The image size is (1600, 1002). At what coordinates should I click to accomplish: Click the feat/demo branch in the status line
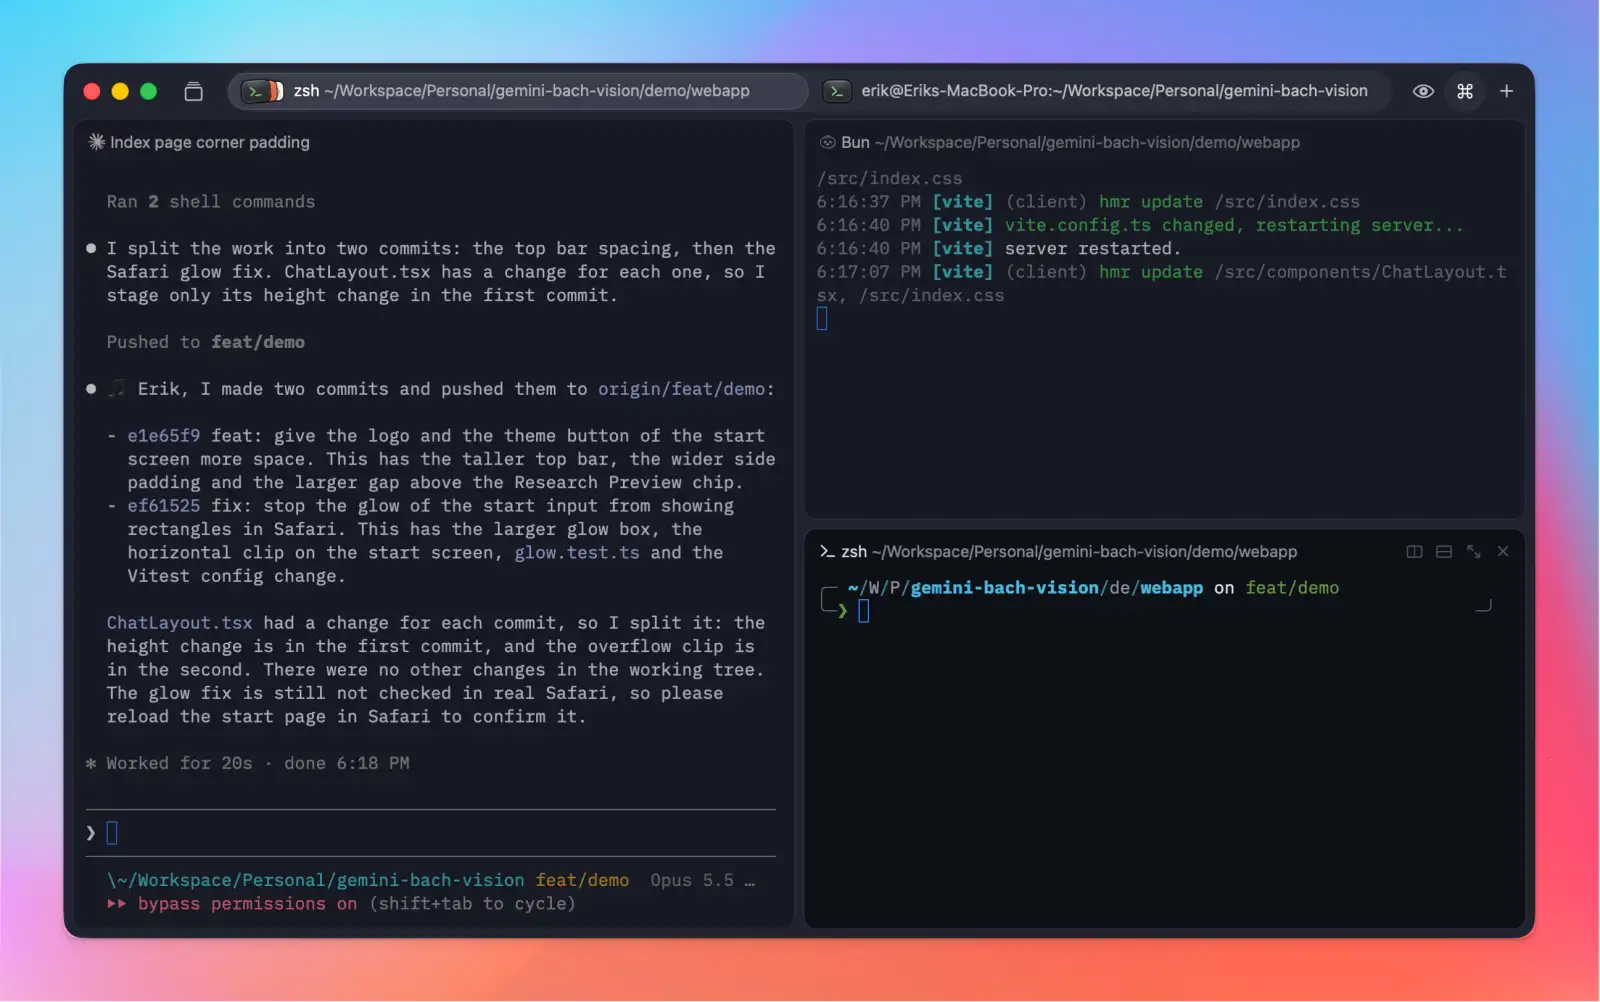pyautogui.click(x=582, y=880)
